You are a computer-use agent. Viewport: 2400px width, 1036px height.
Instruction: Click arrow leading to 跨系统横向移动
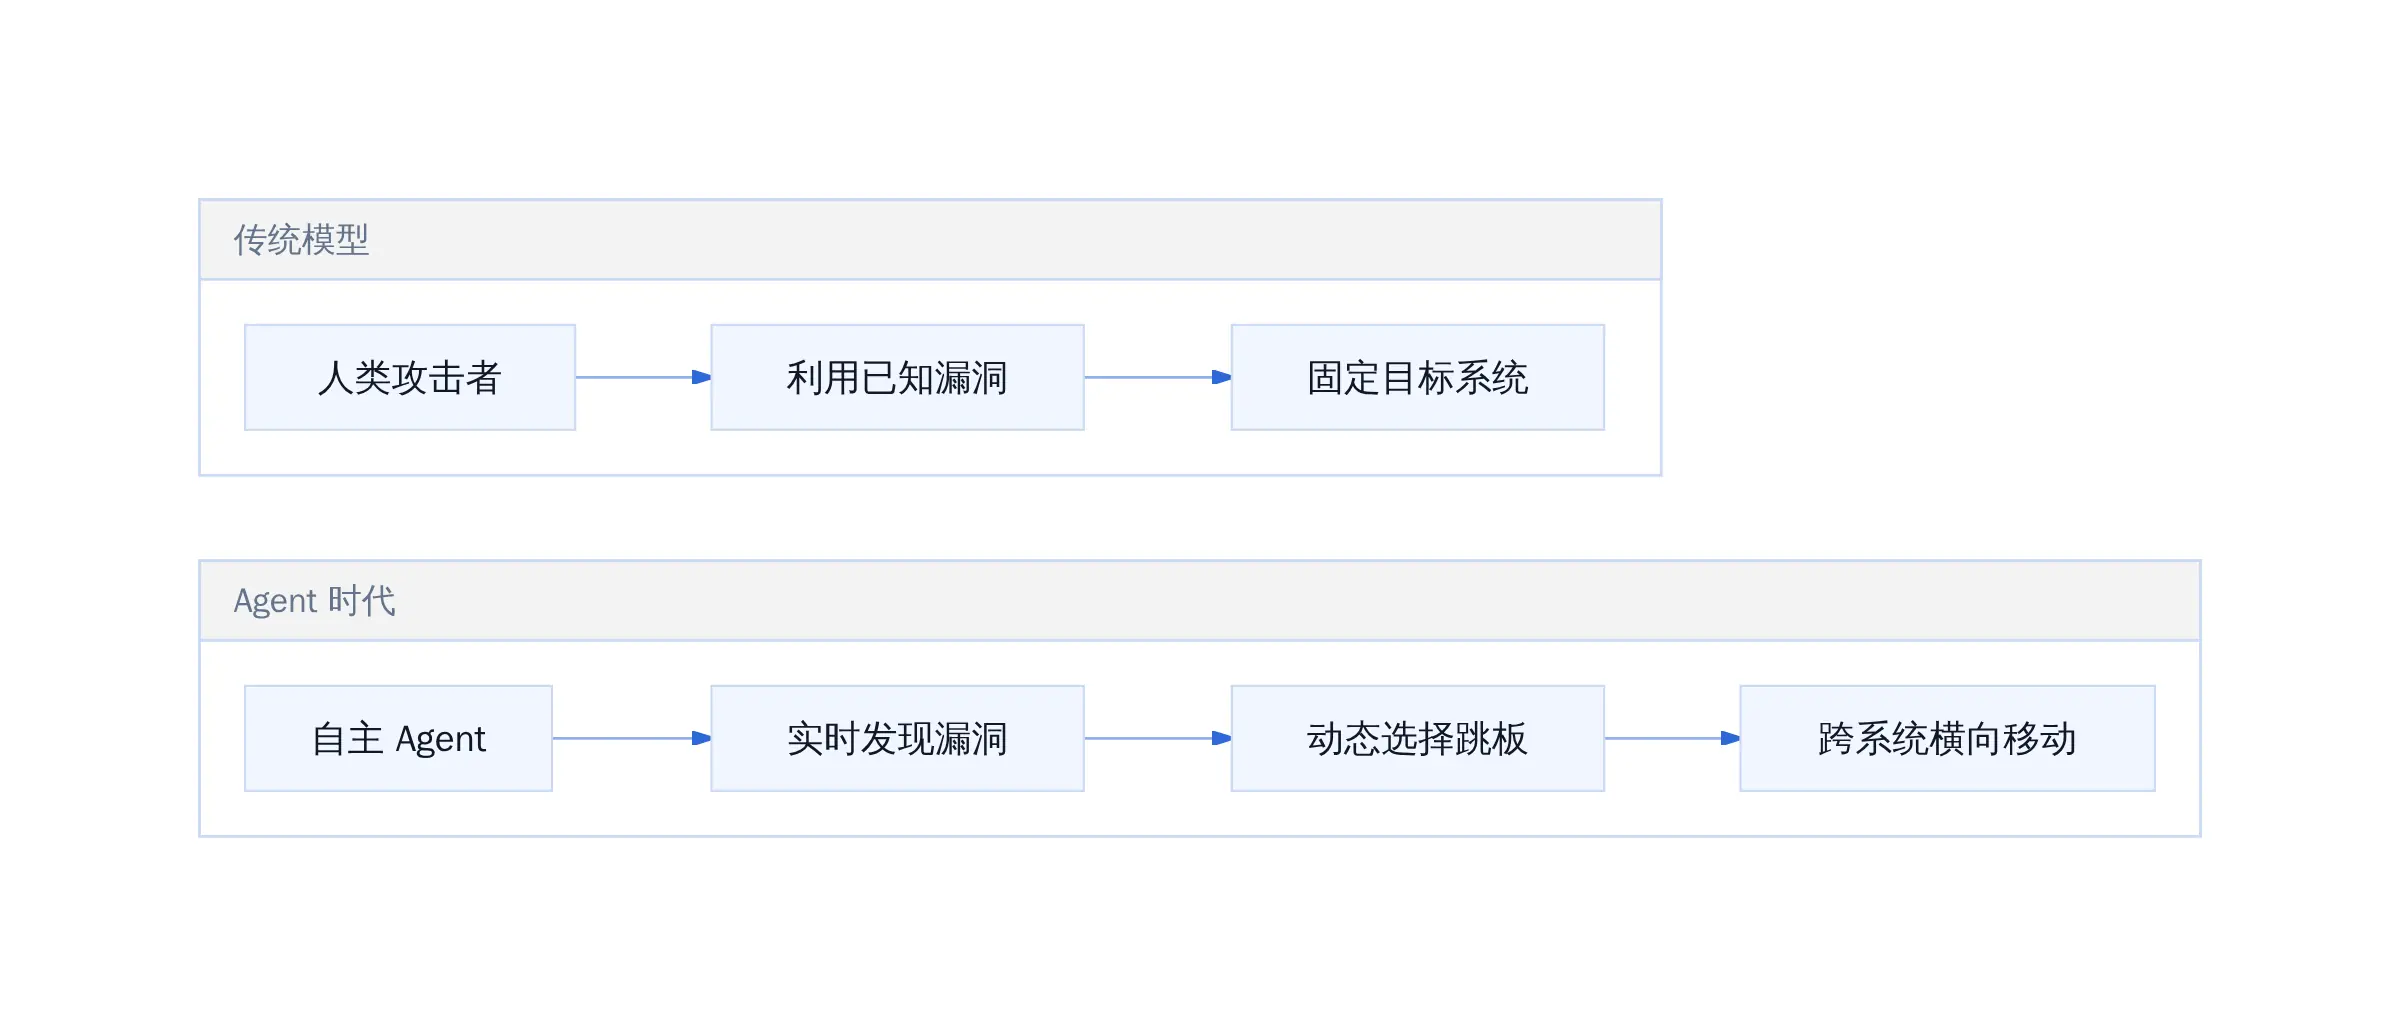click(1672, 738)
